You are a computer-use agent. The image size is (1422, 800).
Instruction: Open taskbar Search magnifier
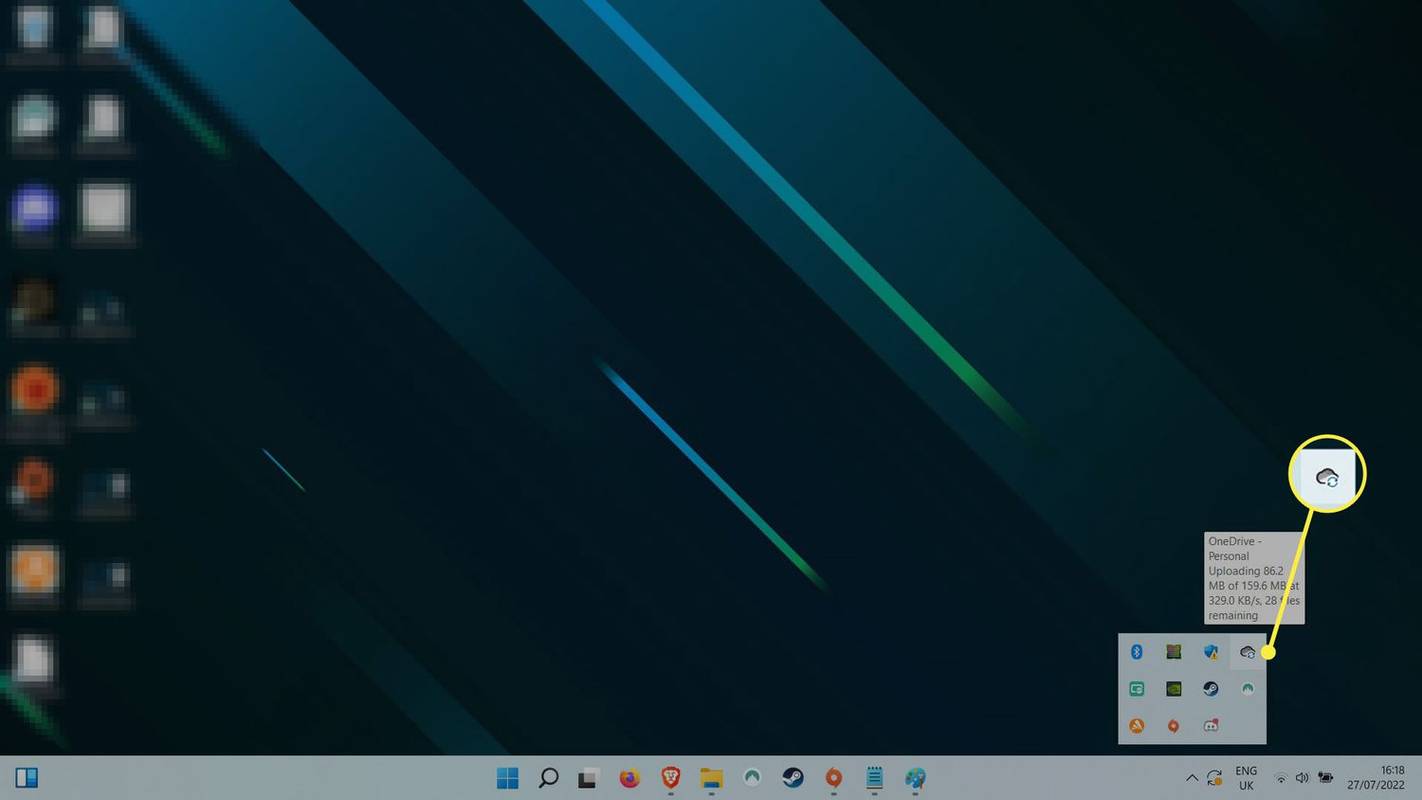click(548, 778)
